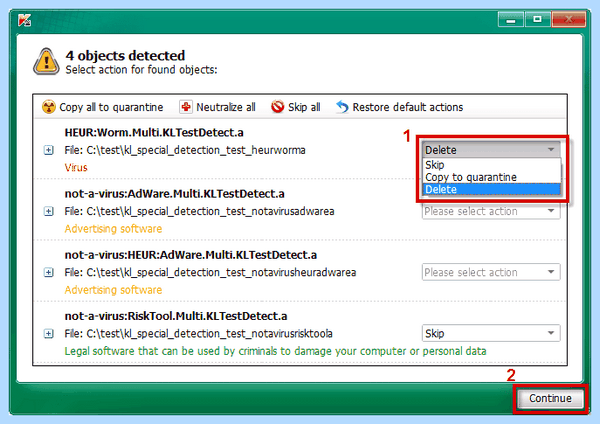This screenshot has width=600, height=424.
Task: Choose Copy to quarantine in dropdown list
Action: [491, 177]
